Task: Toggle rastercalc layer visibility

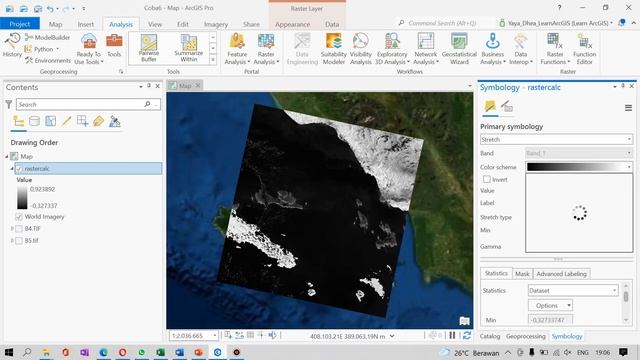Action: tap(19, 169)
